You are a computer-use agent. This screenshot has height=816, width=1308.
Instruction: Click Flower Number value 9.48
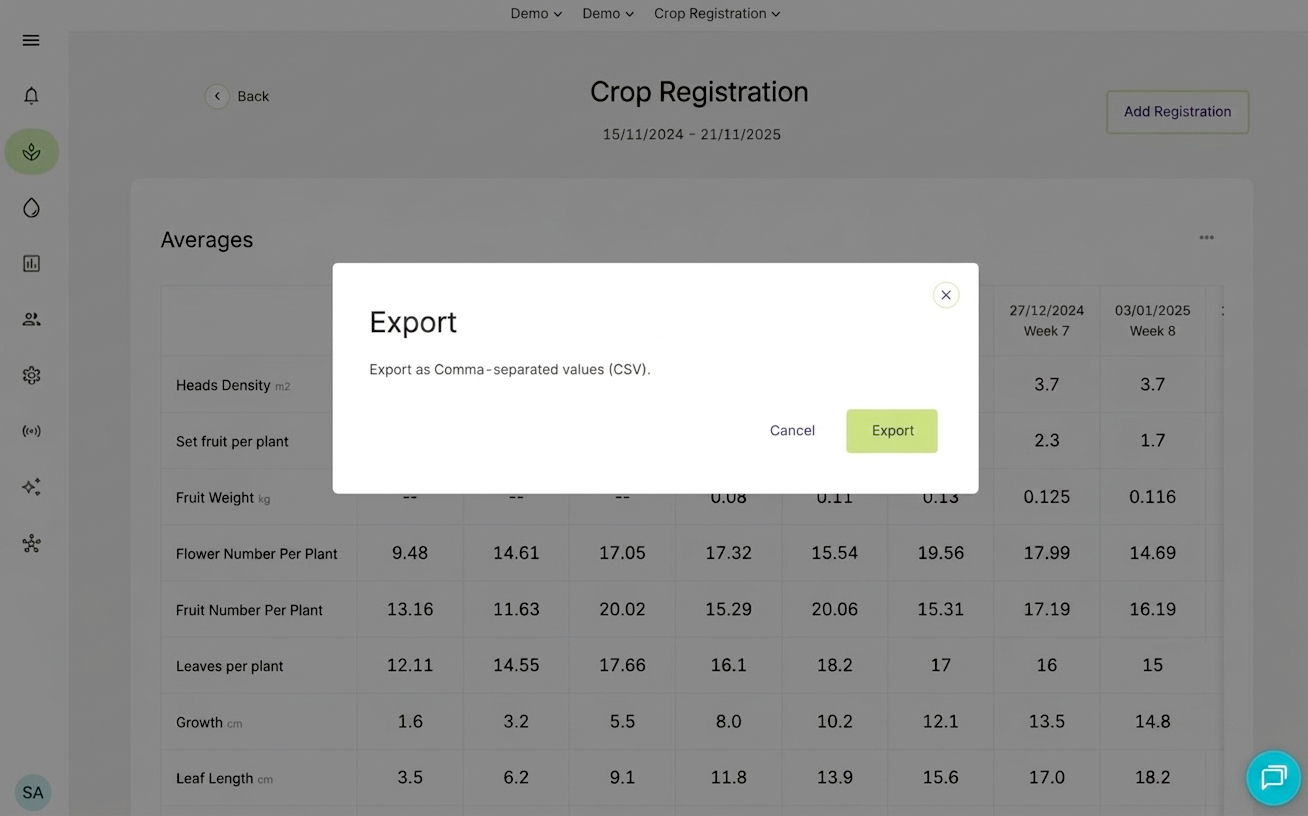pos(410,553)
